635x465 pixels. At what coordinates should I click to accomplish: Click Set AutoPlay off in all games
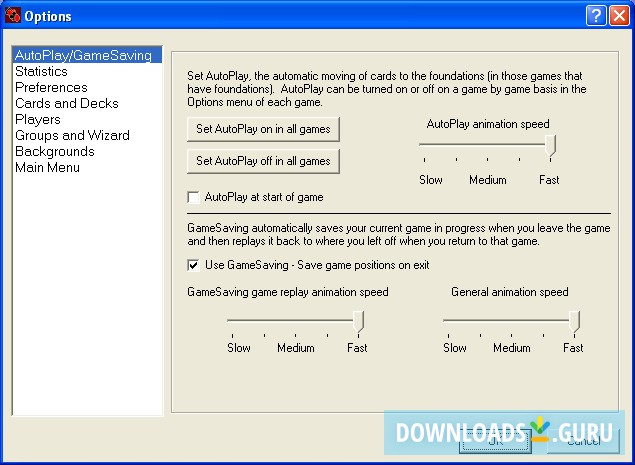pyautogui.click(x=263, y=161)
